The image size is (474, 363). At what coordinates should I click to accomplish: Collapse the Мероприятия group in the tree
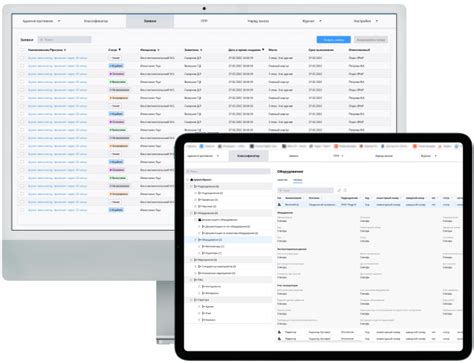tap(191, 260)
